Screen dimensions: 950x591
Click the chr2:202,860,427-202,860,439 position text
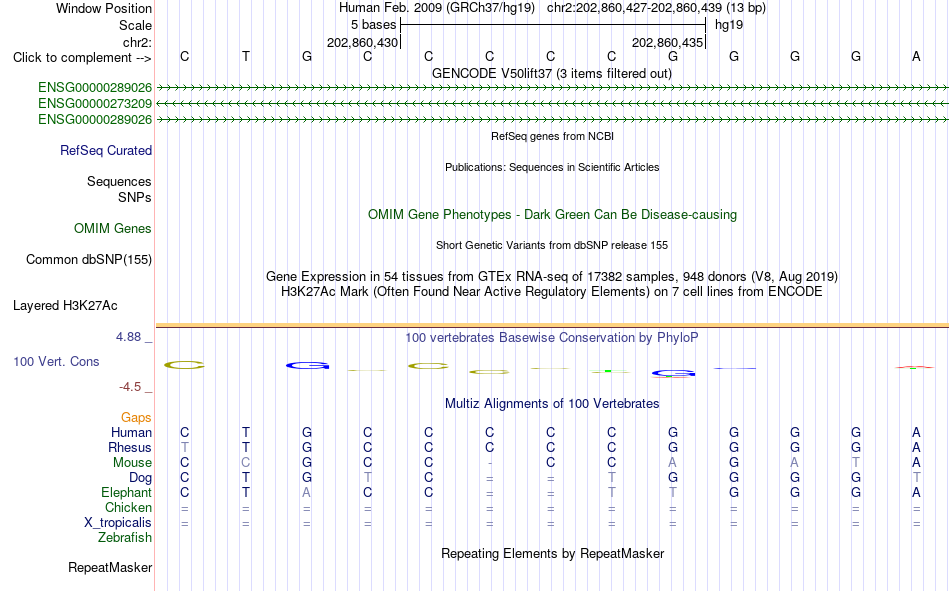656,8
